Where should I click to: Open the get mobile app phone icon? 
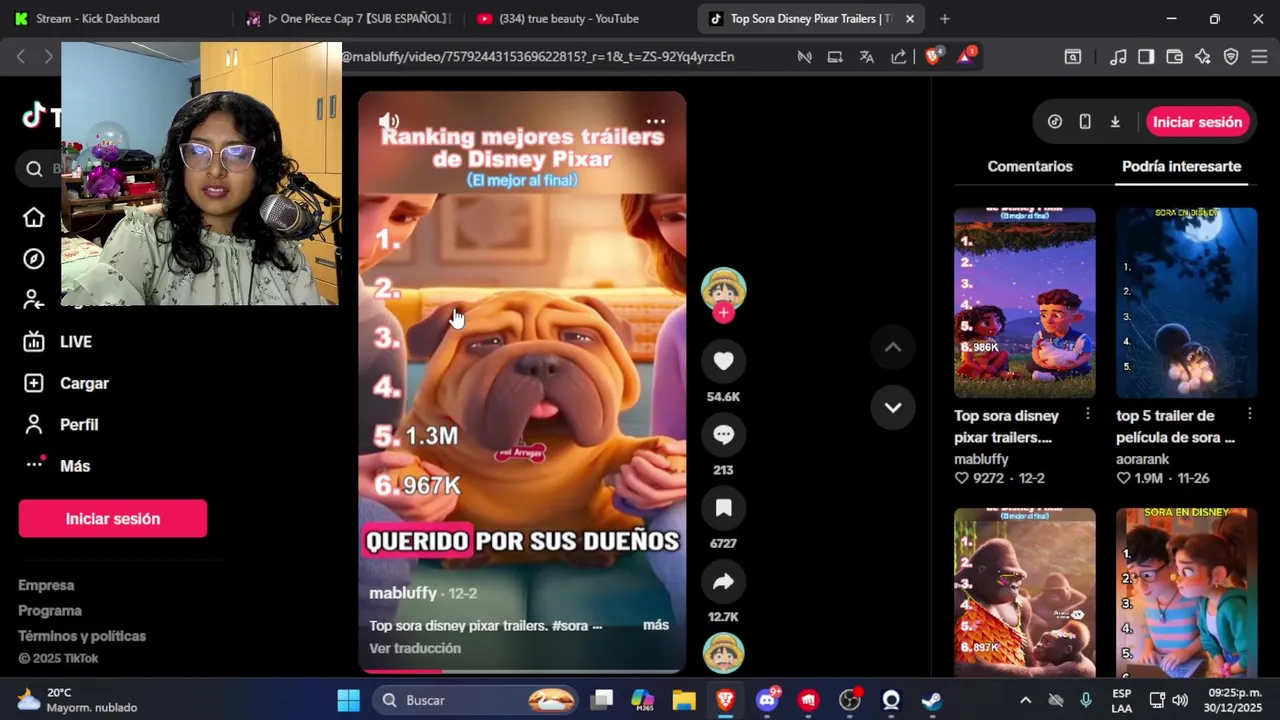[x=1084, y=122]
